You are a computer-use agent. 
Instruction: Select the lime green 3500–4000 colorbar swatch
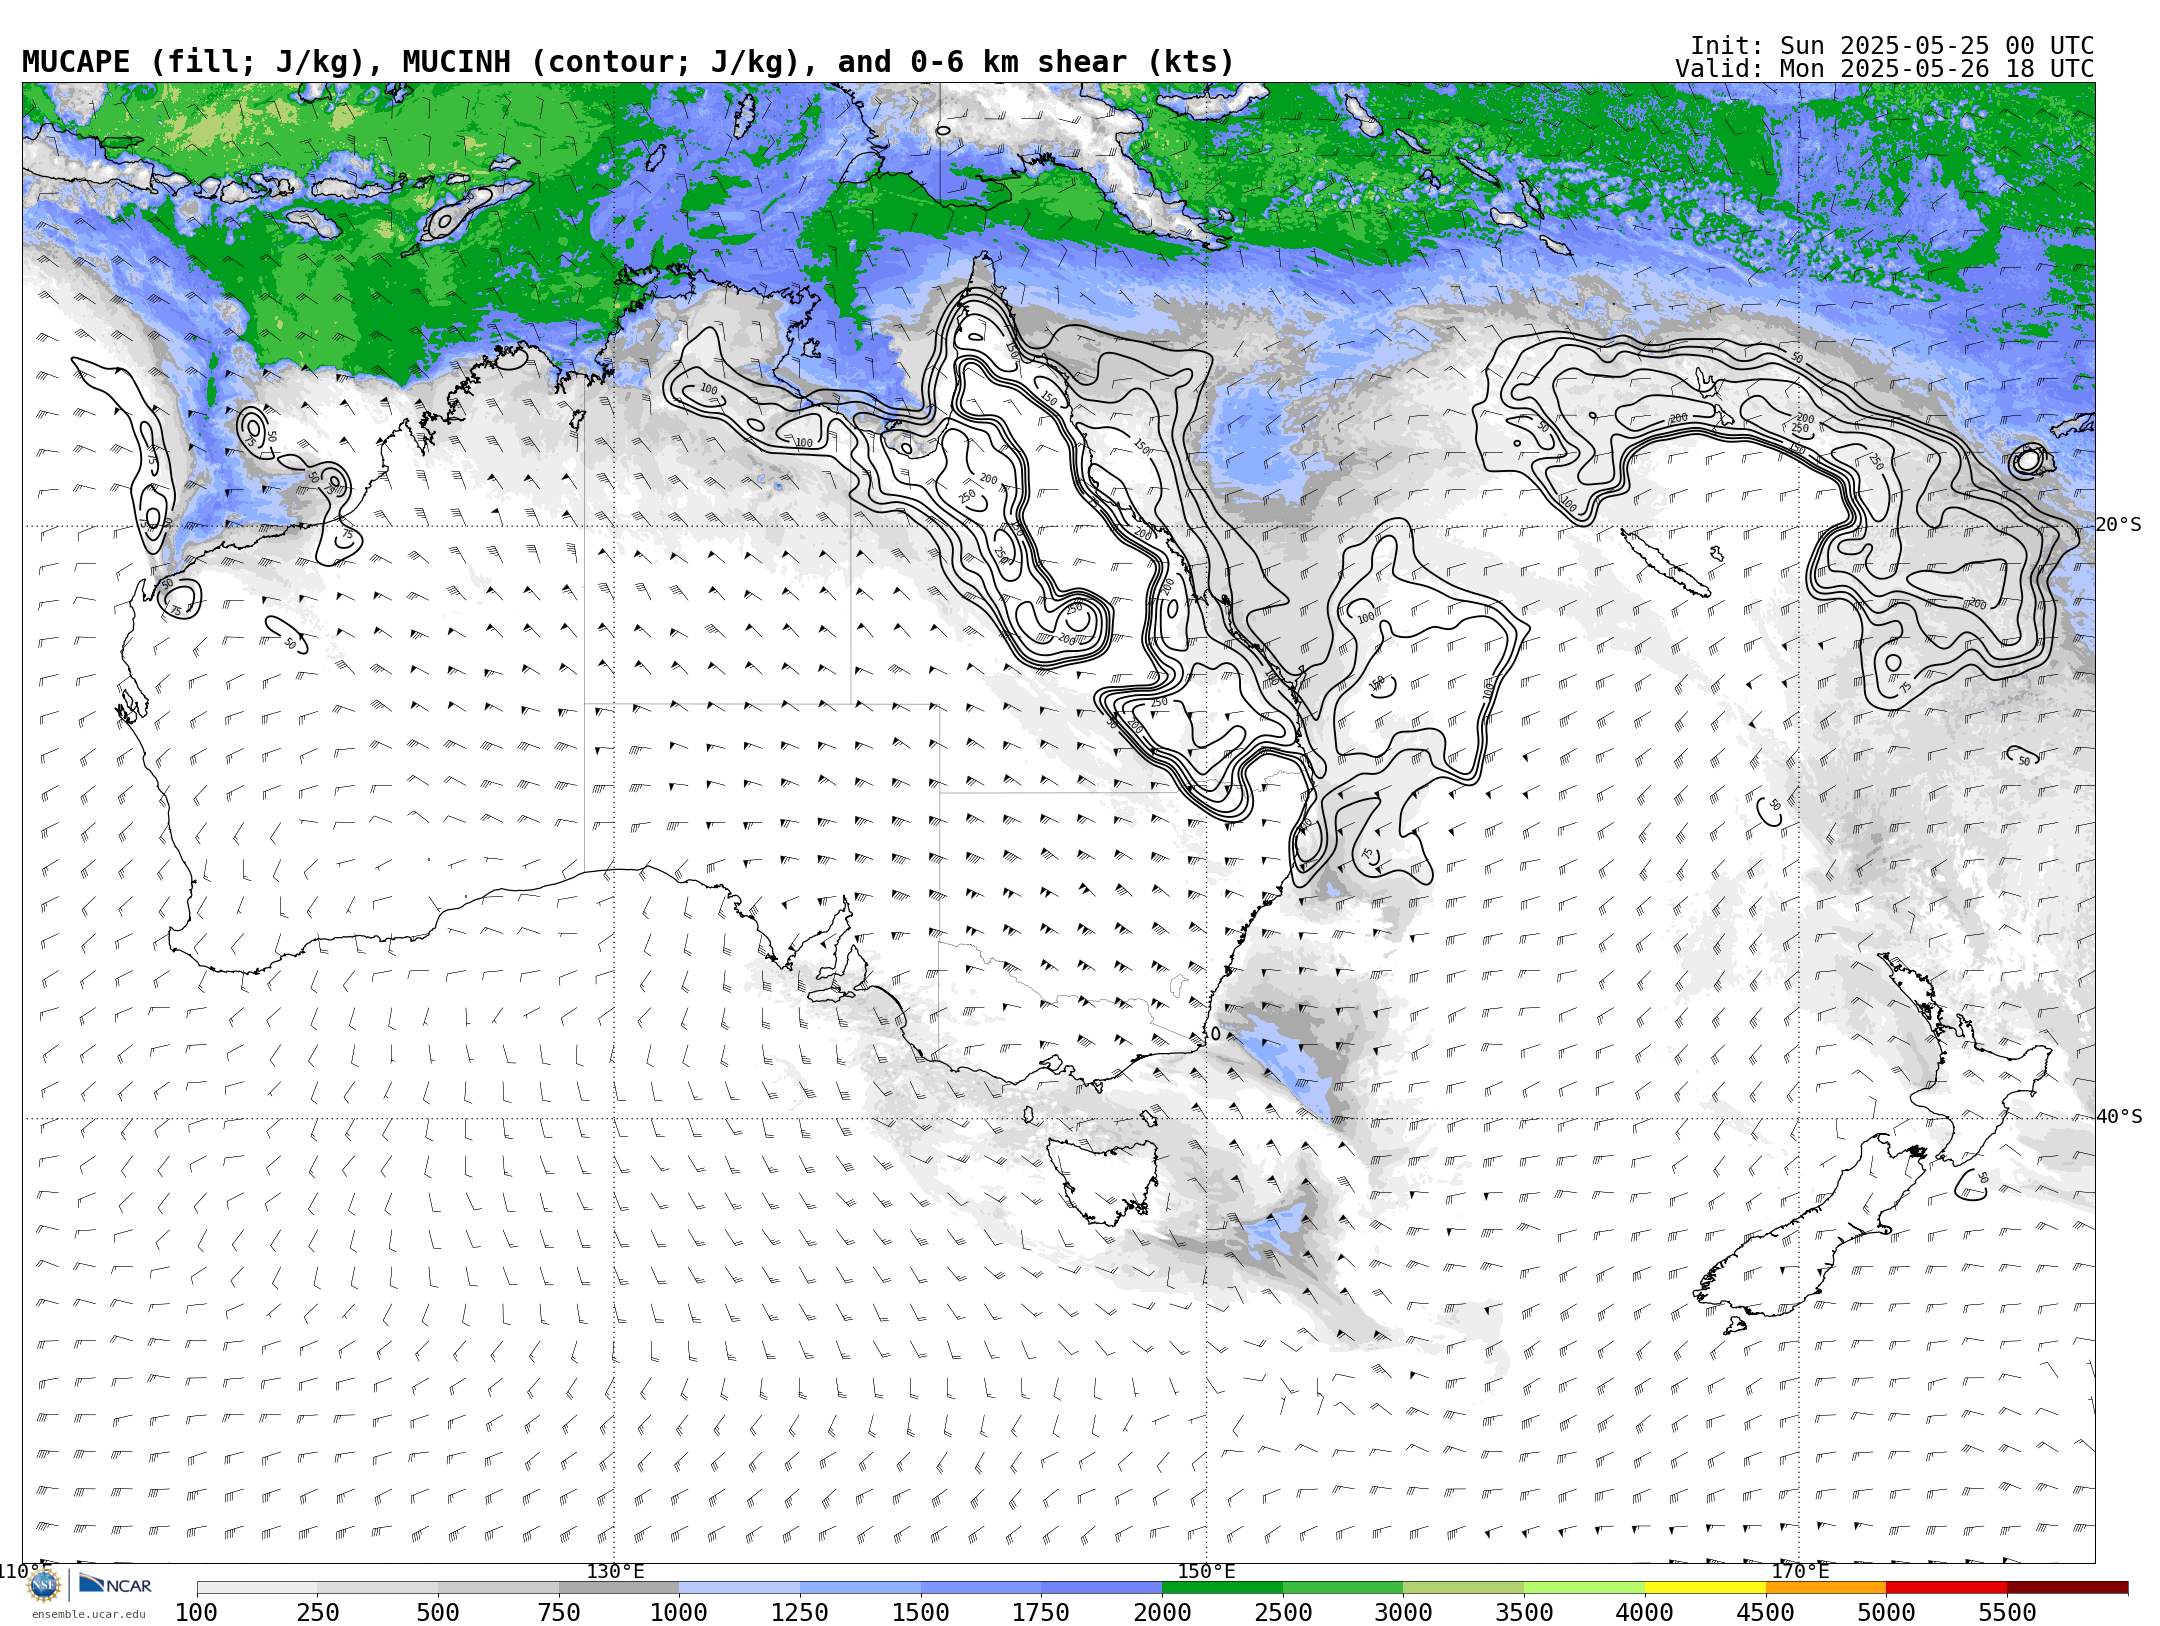[1584, 1588]
